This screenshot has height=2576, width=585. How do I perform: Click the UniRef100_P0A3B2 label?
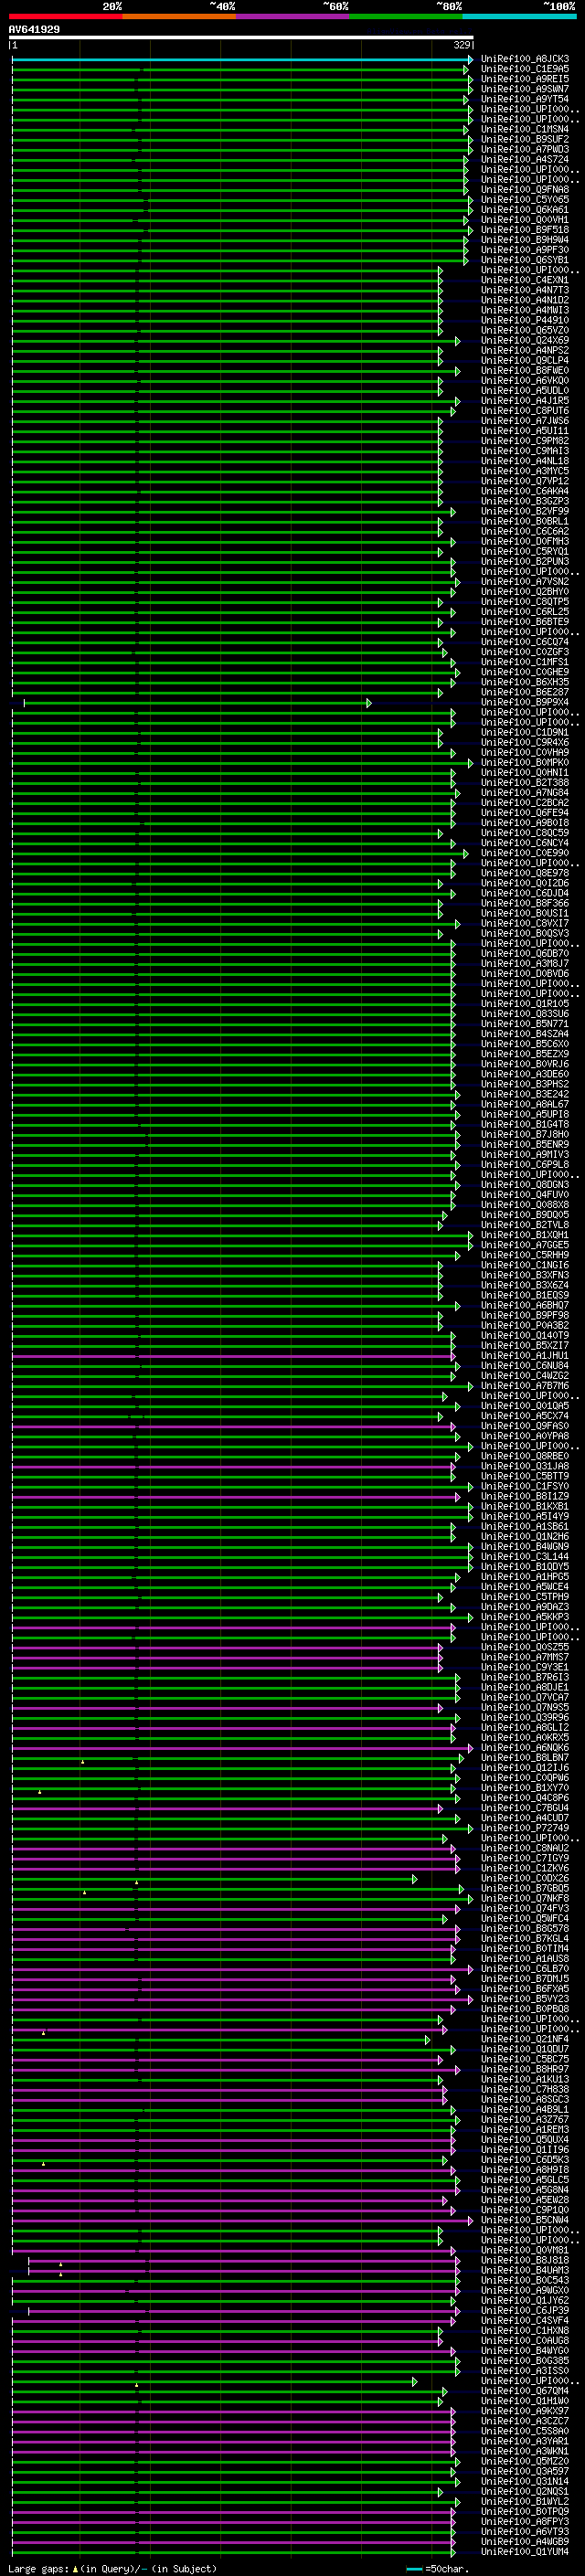525,1325
